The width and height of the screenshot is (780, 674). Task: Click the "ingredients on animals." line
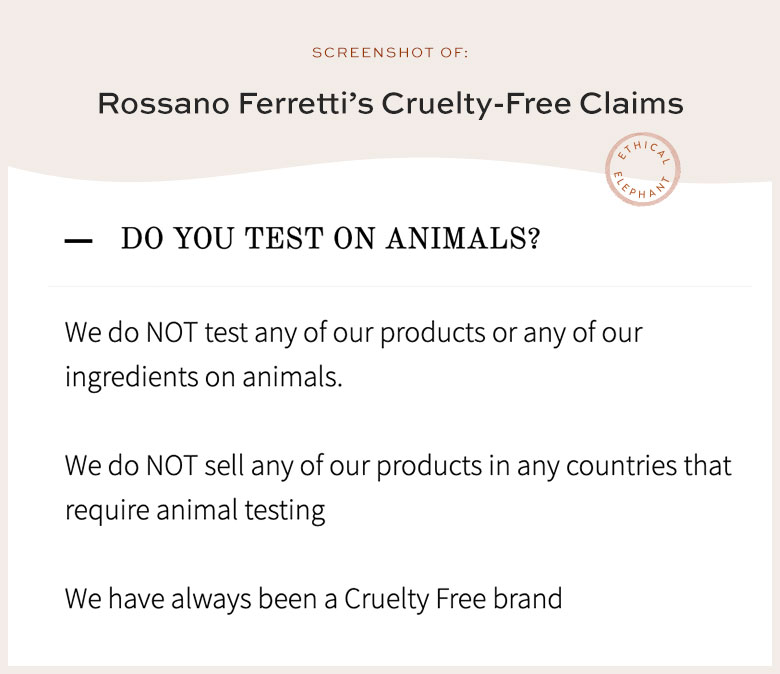coord(204,378)
